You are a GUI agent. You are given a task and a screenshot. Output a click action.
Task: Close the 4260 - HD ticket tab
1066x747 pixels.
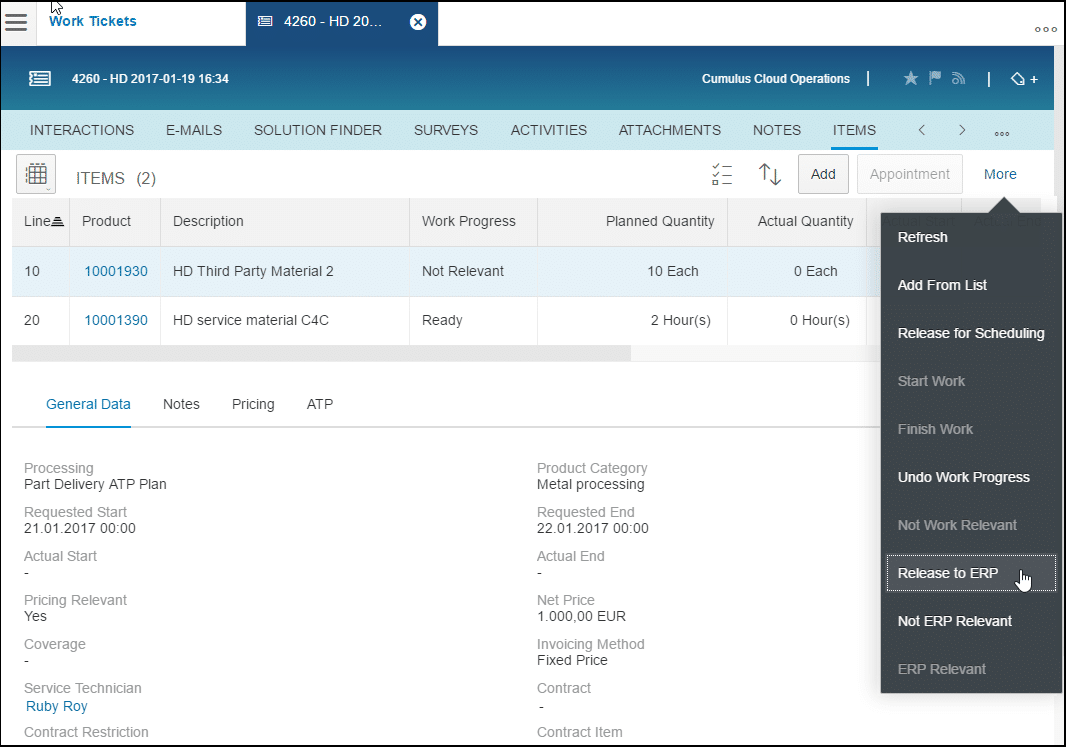coord(418,22)
